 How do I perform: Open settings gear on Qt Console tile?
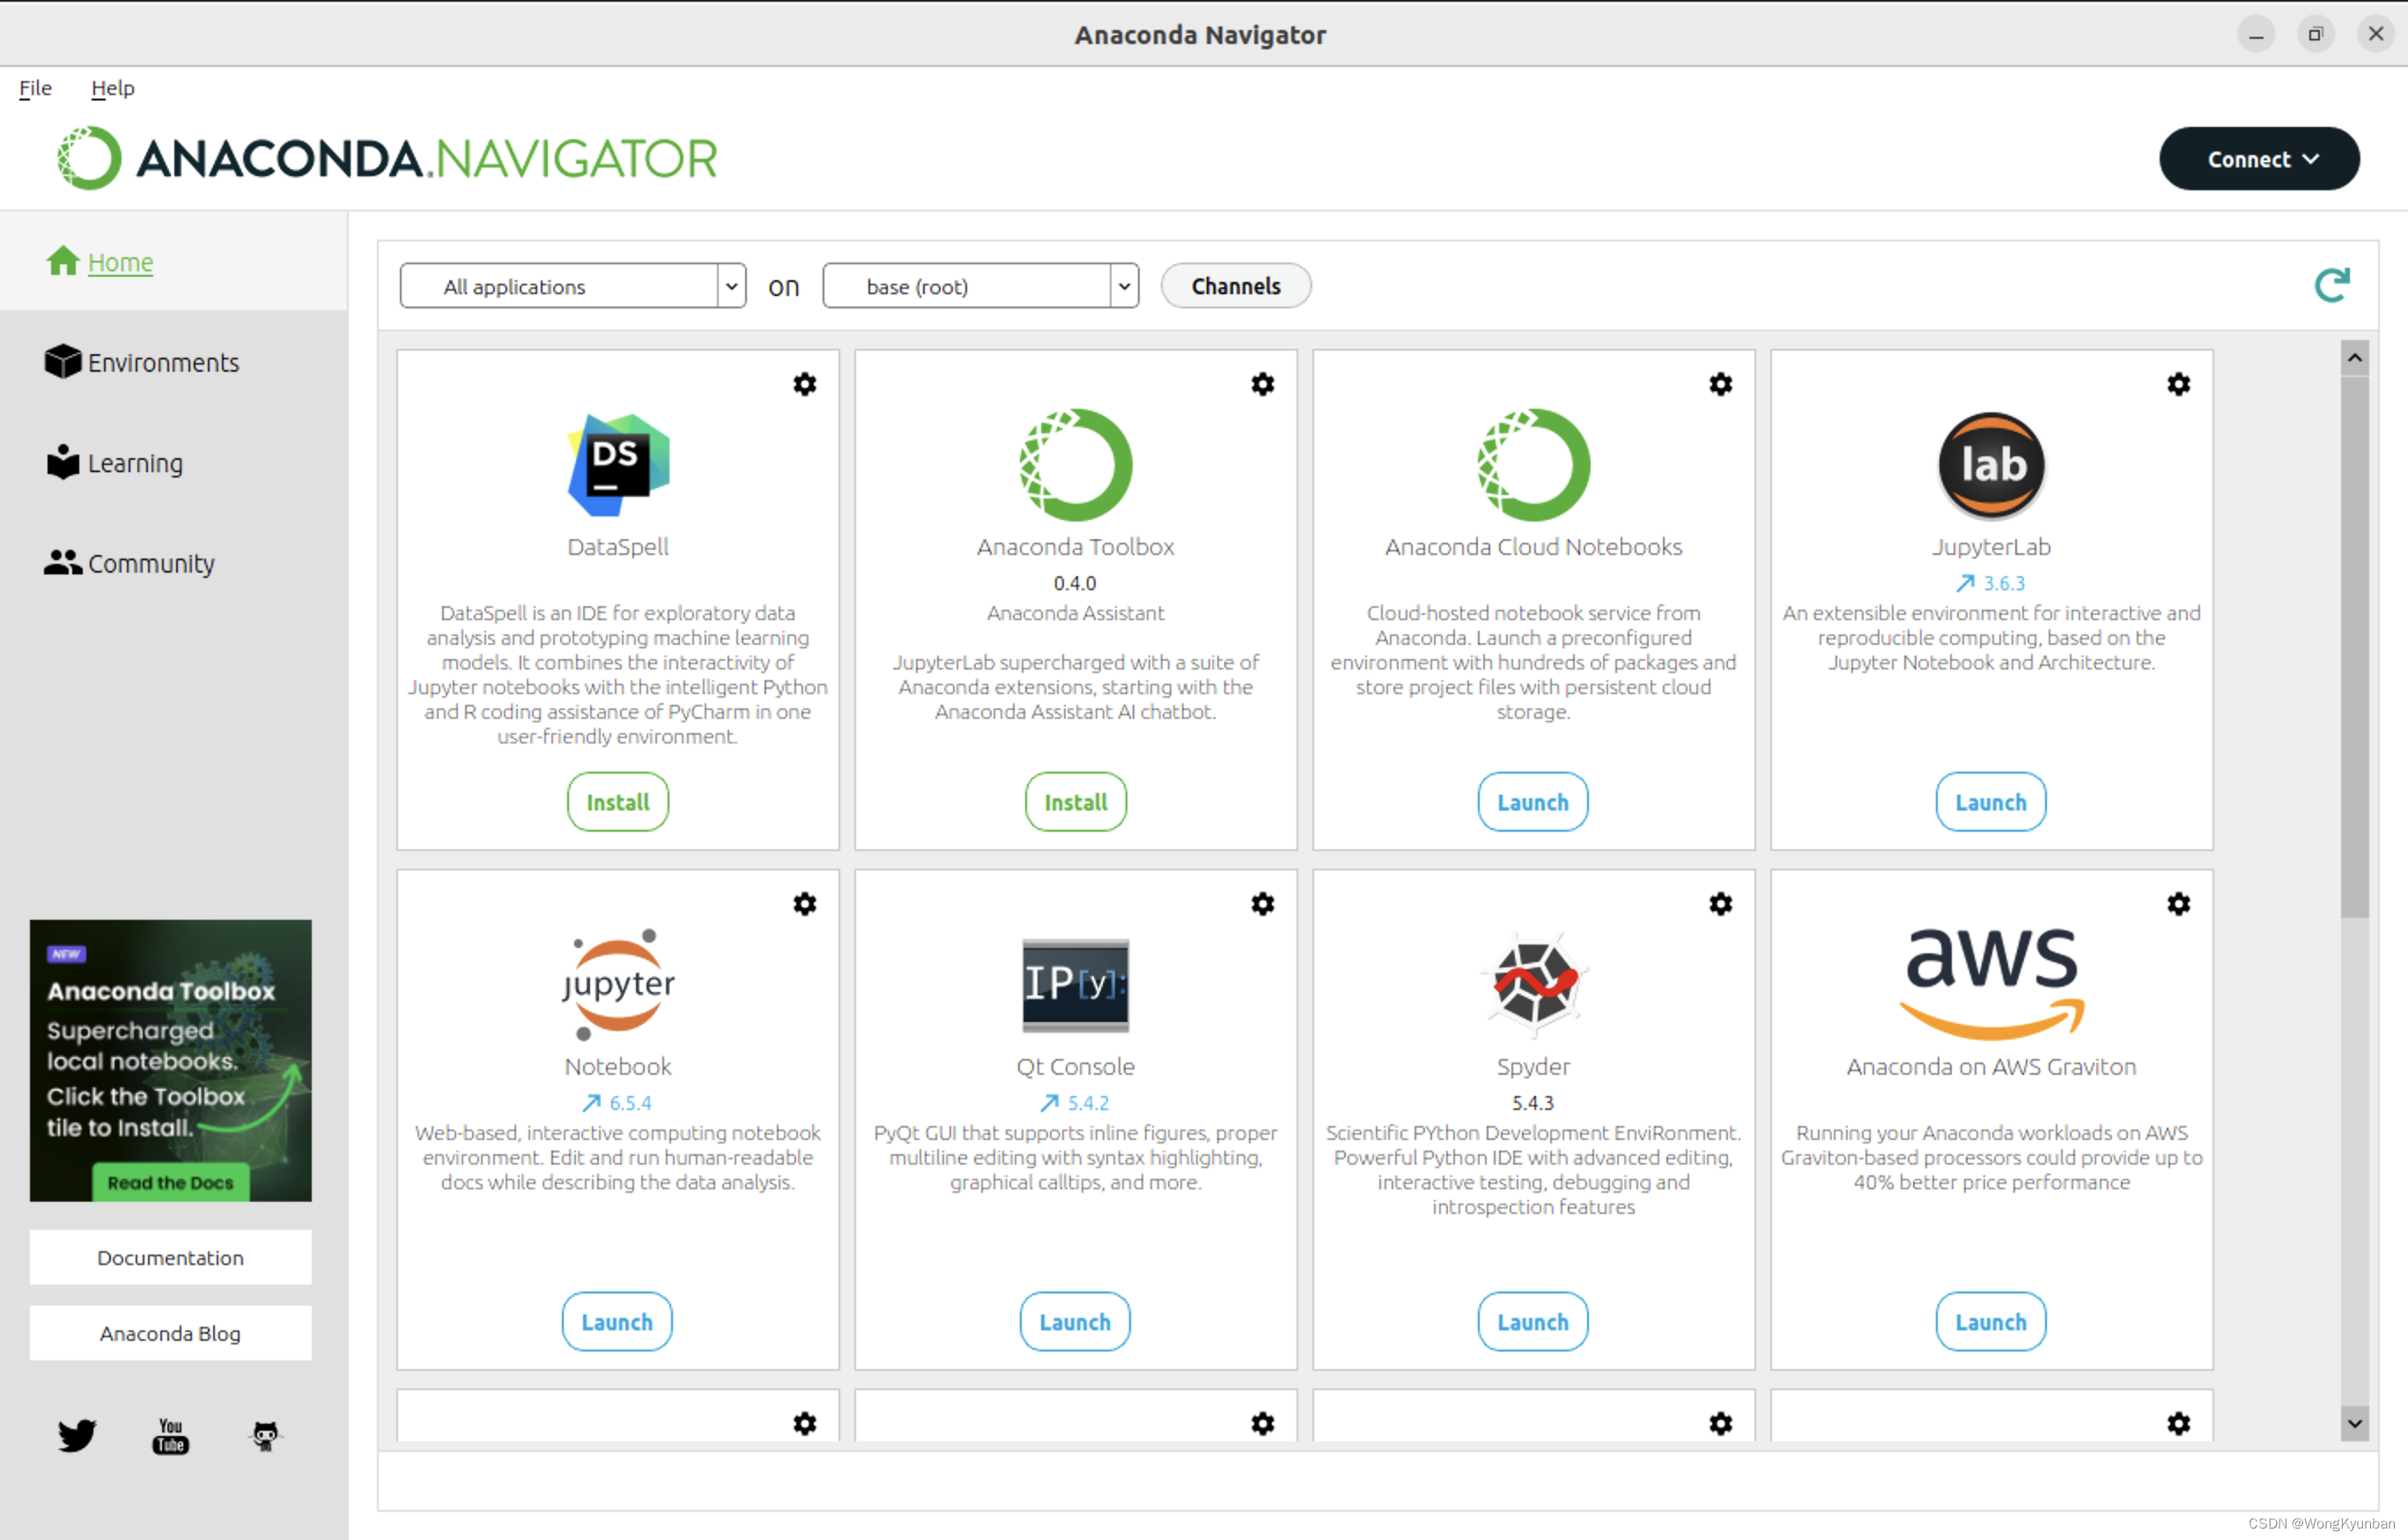1262,904
